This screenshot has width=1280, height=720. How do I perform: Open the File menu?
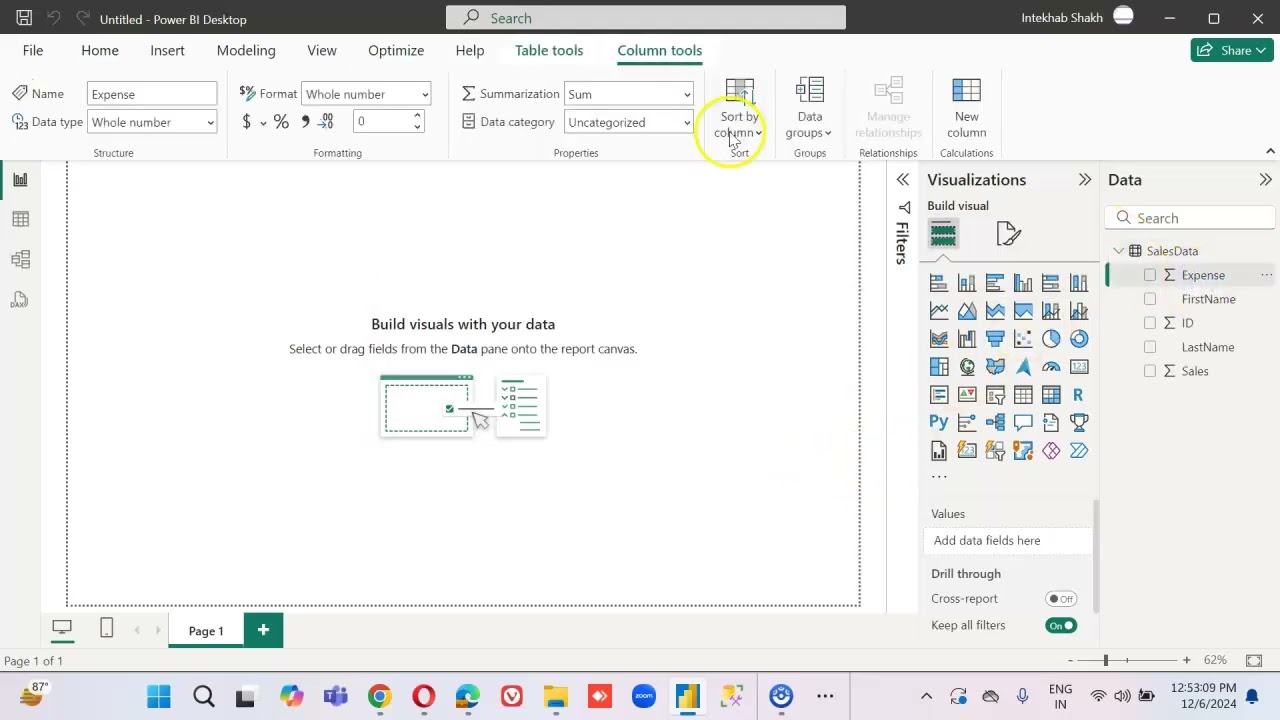pos(33,50)
